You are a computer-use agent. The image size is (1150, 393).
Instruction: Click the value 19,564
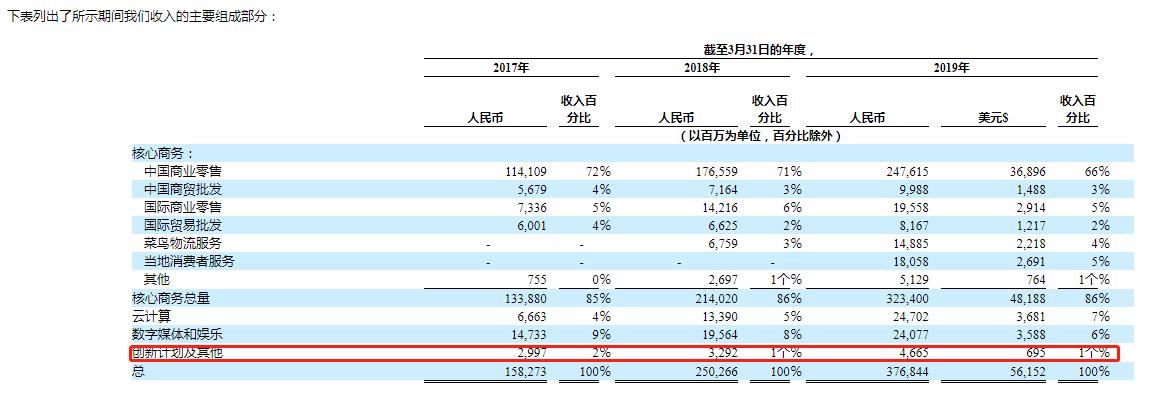tap(719, 334)
